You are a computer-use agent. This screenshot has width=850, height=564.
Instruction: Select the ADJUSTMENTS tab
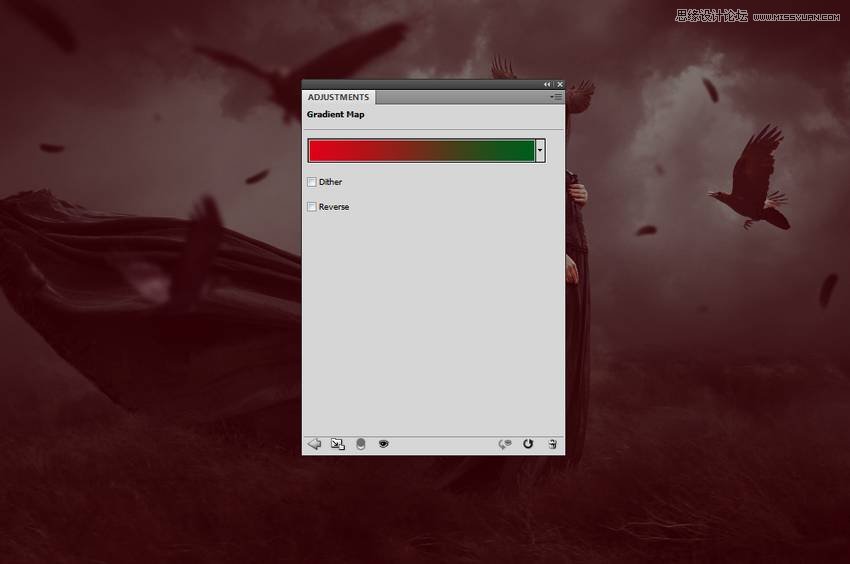(338, 97)
